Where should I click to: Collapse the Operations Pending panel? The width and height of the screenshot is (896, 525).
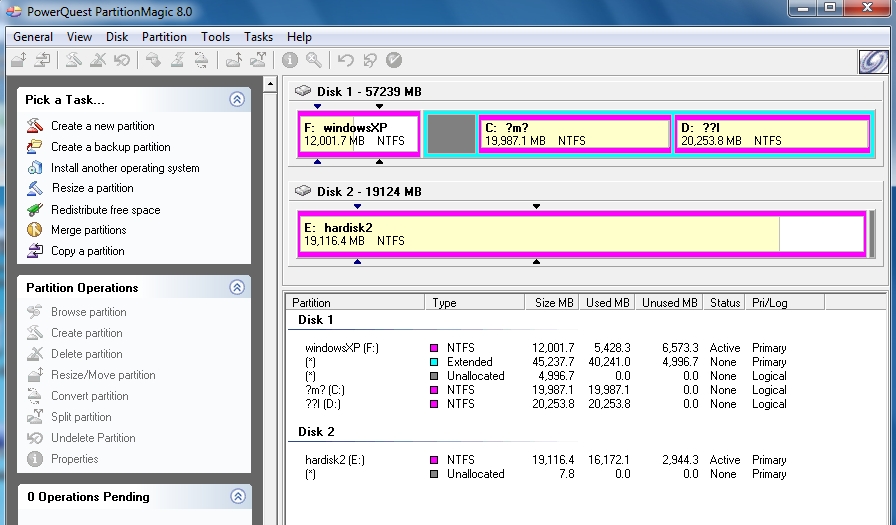coord(237,496)
